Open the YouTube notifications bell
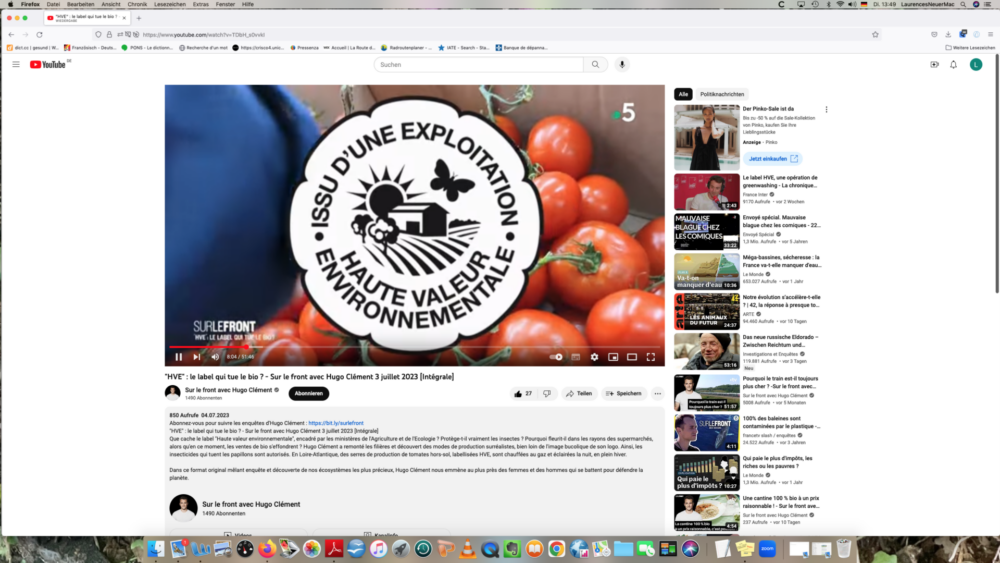The width and height of the screenshot is (1000, 563). click(953, 64)
